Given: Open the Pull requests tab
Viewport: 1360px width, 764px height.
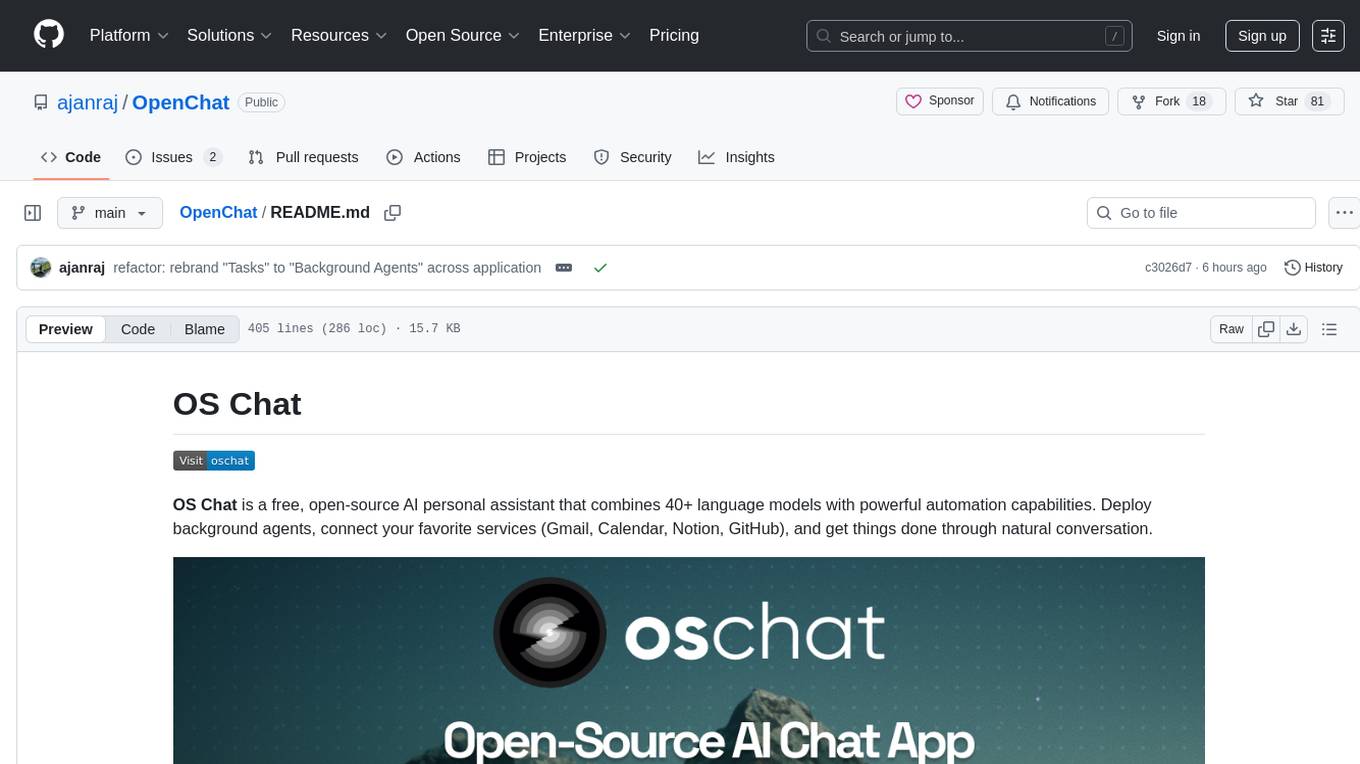Looking at the screenshot, I should point(303,157).
